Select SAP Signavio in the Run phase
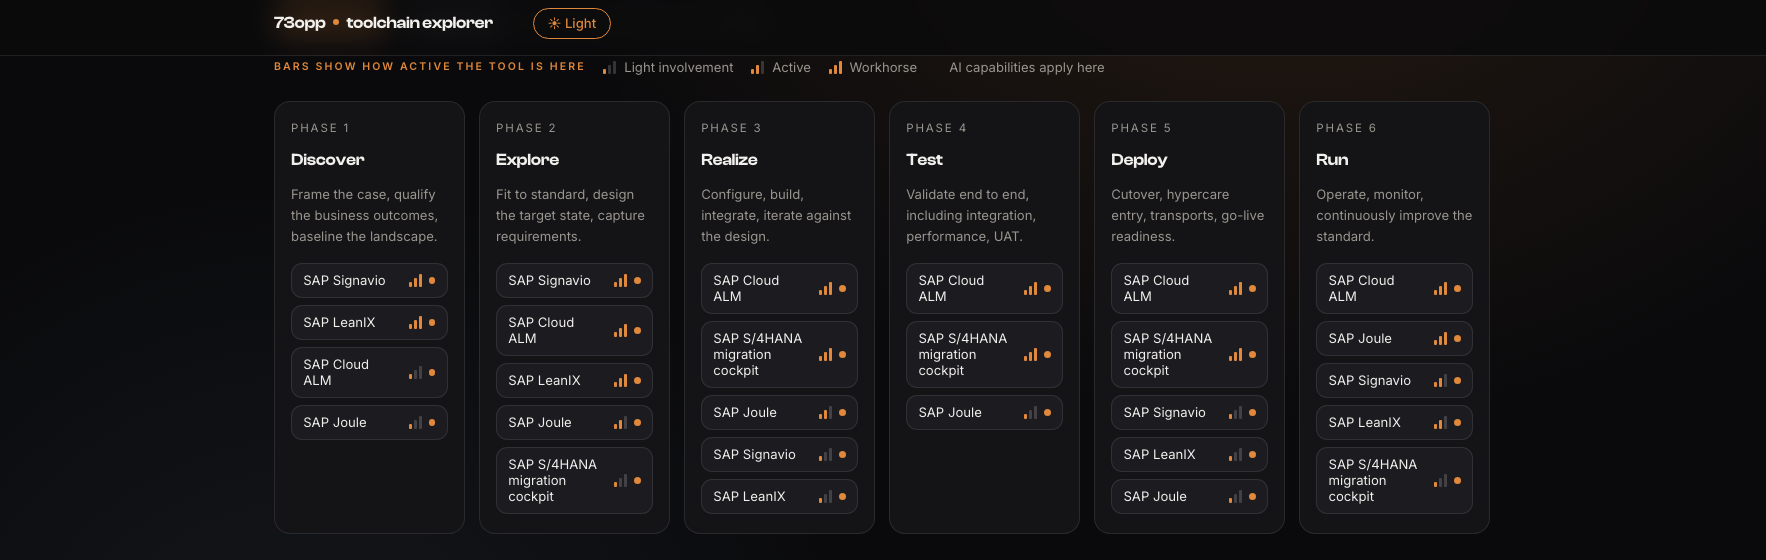The height and width of the screenshot is (560, 1766). point(1394,381)
